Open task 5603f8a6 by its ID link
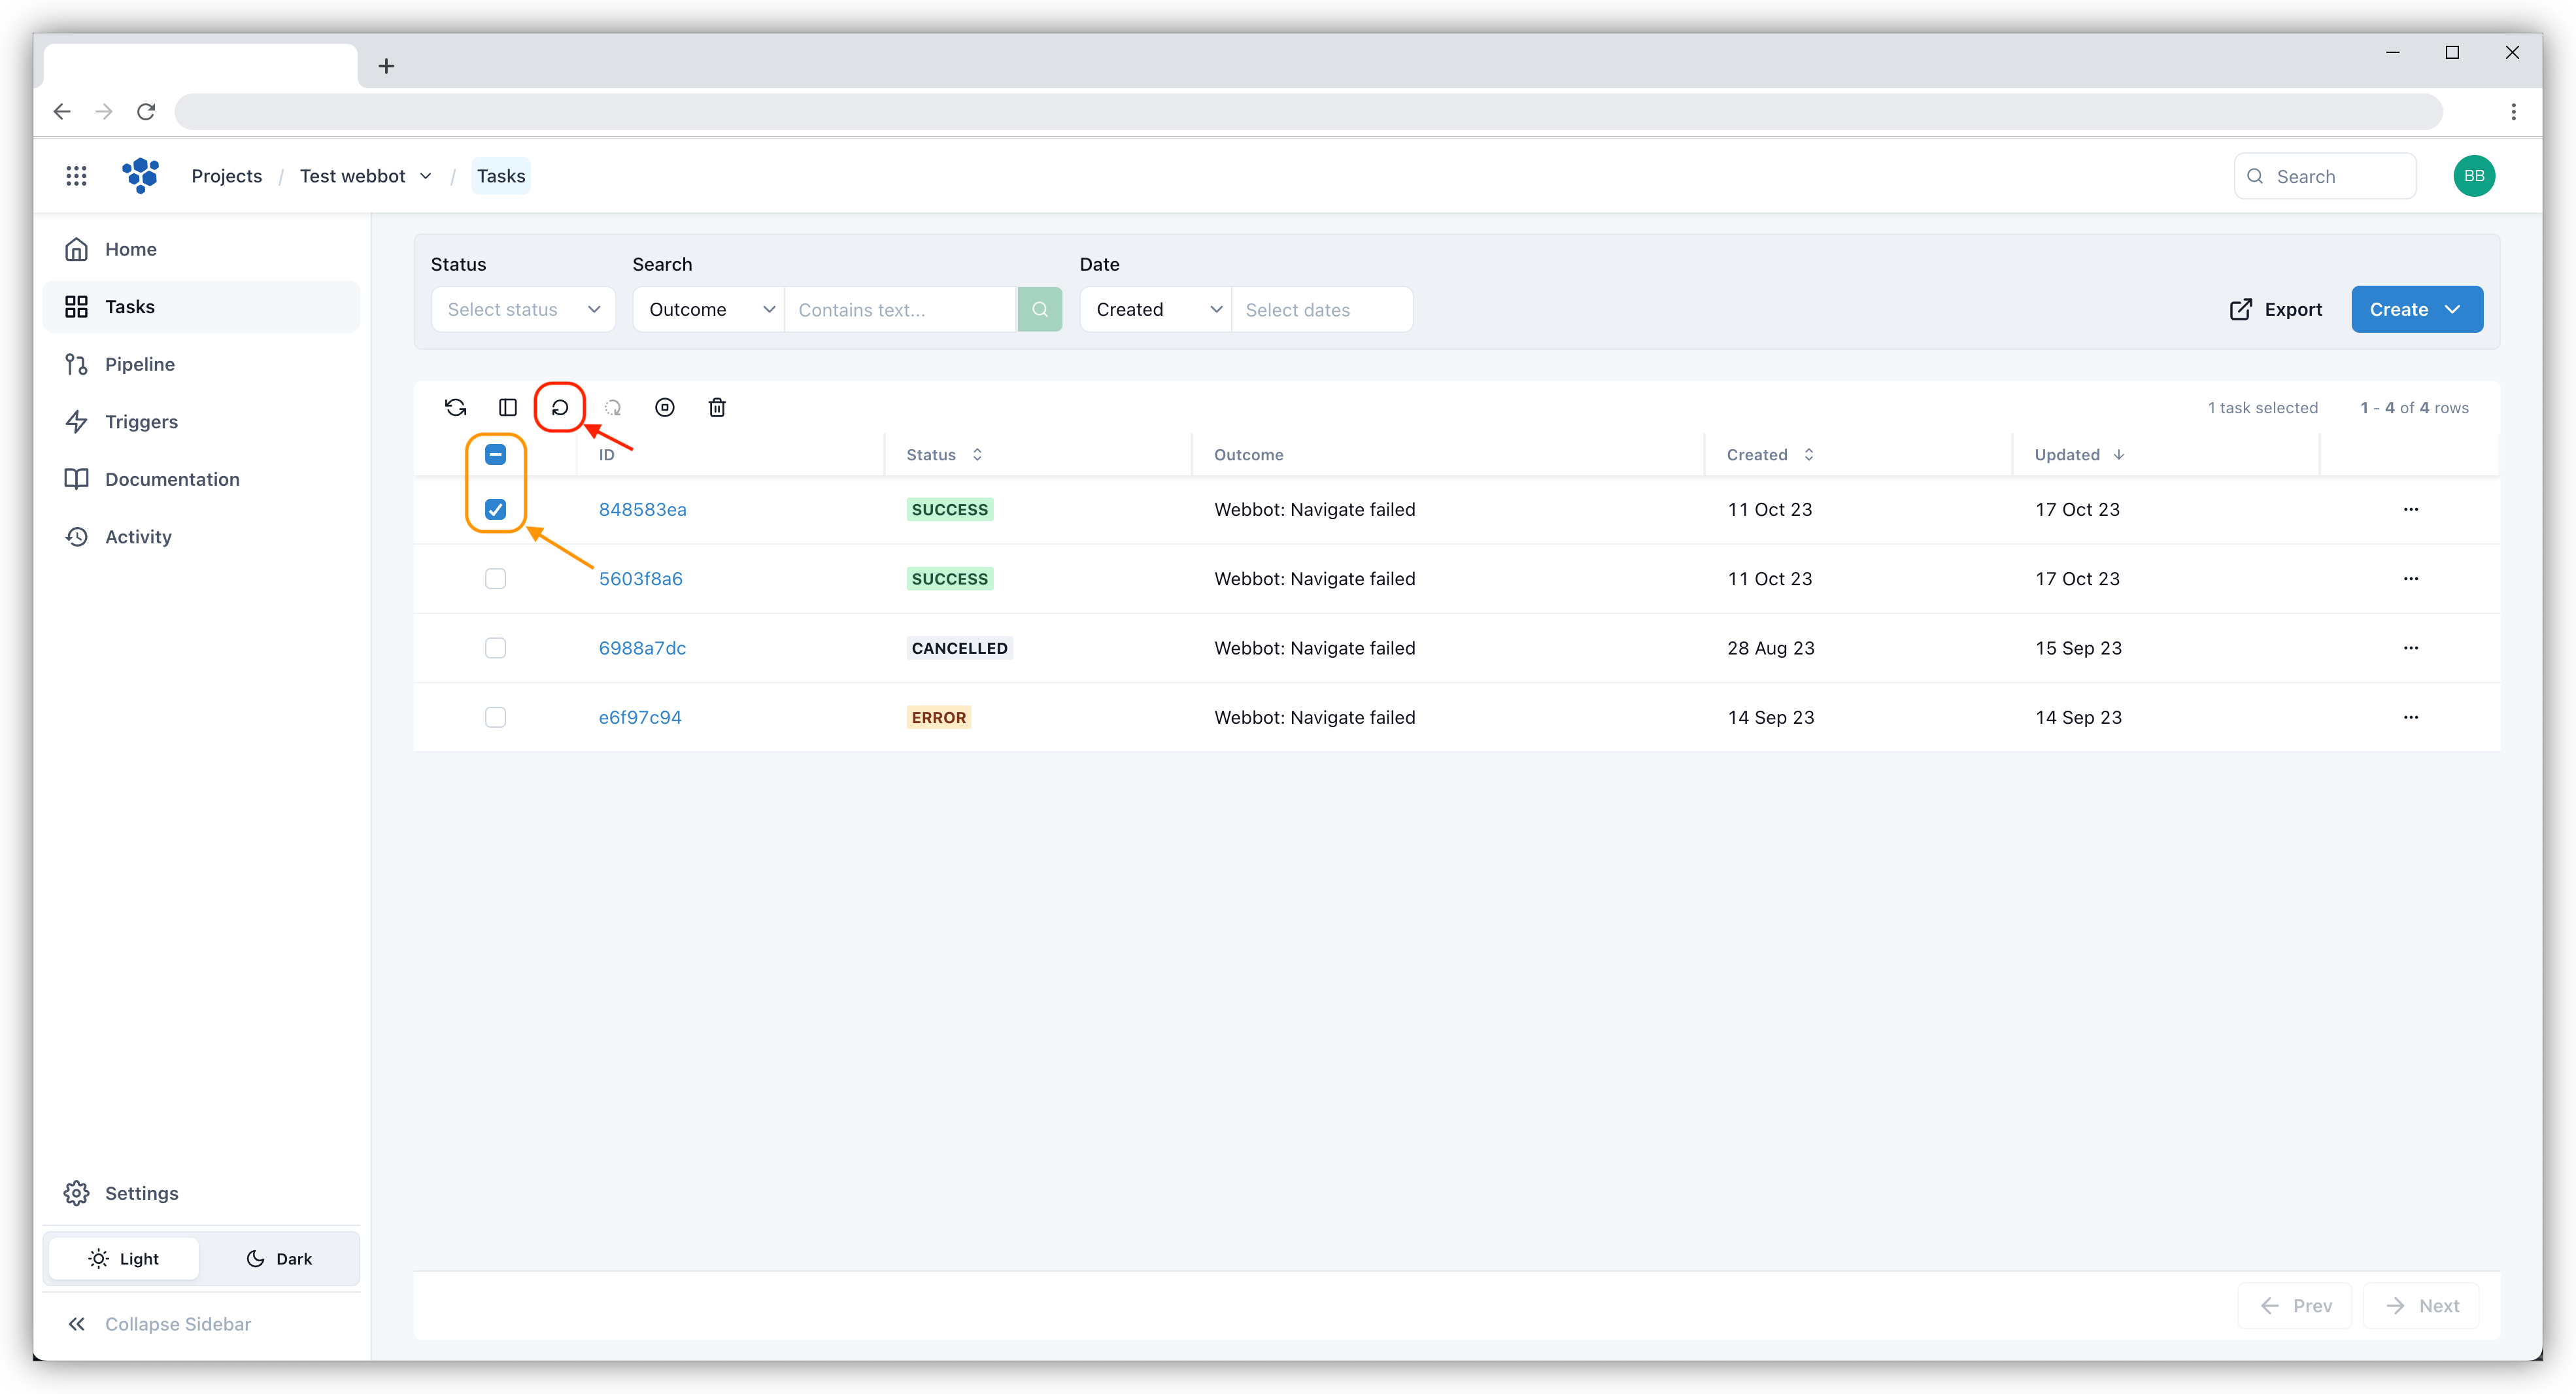Viewport: 2576px width, 1394px height. (640, 578)
